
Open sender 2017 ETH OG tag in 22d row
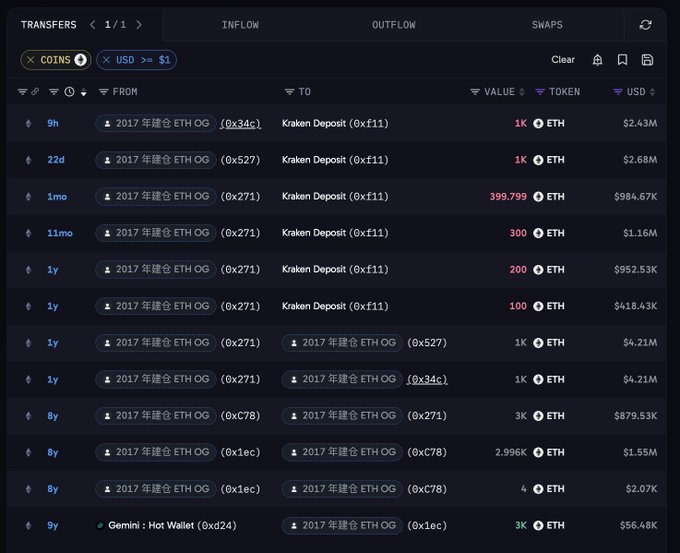(156, 160)
